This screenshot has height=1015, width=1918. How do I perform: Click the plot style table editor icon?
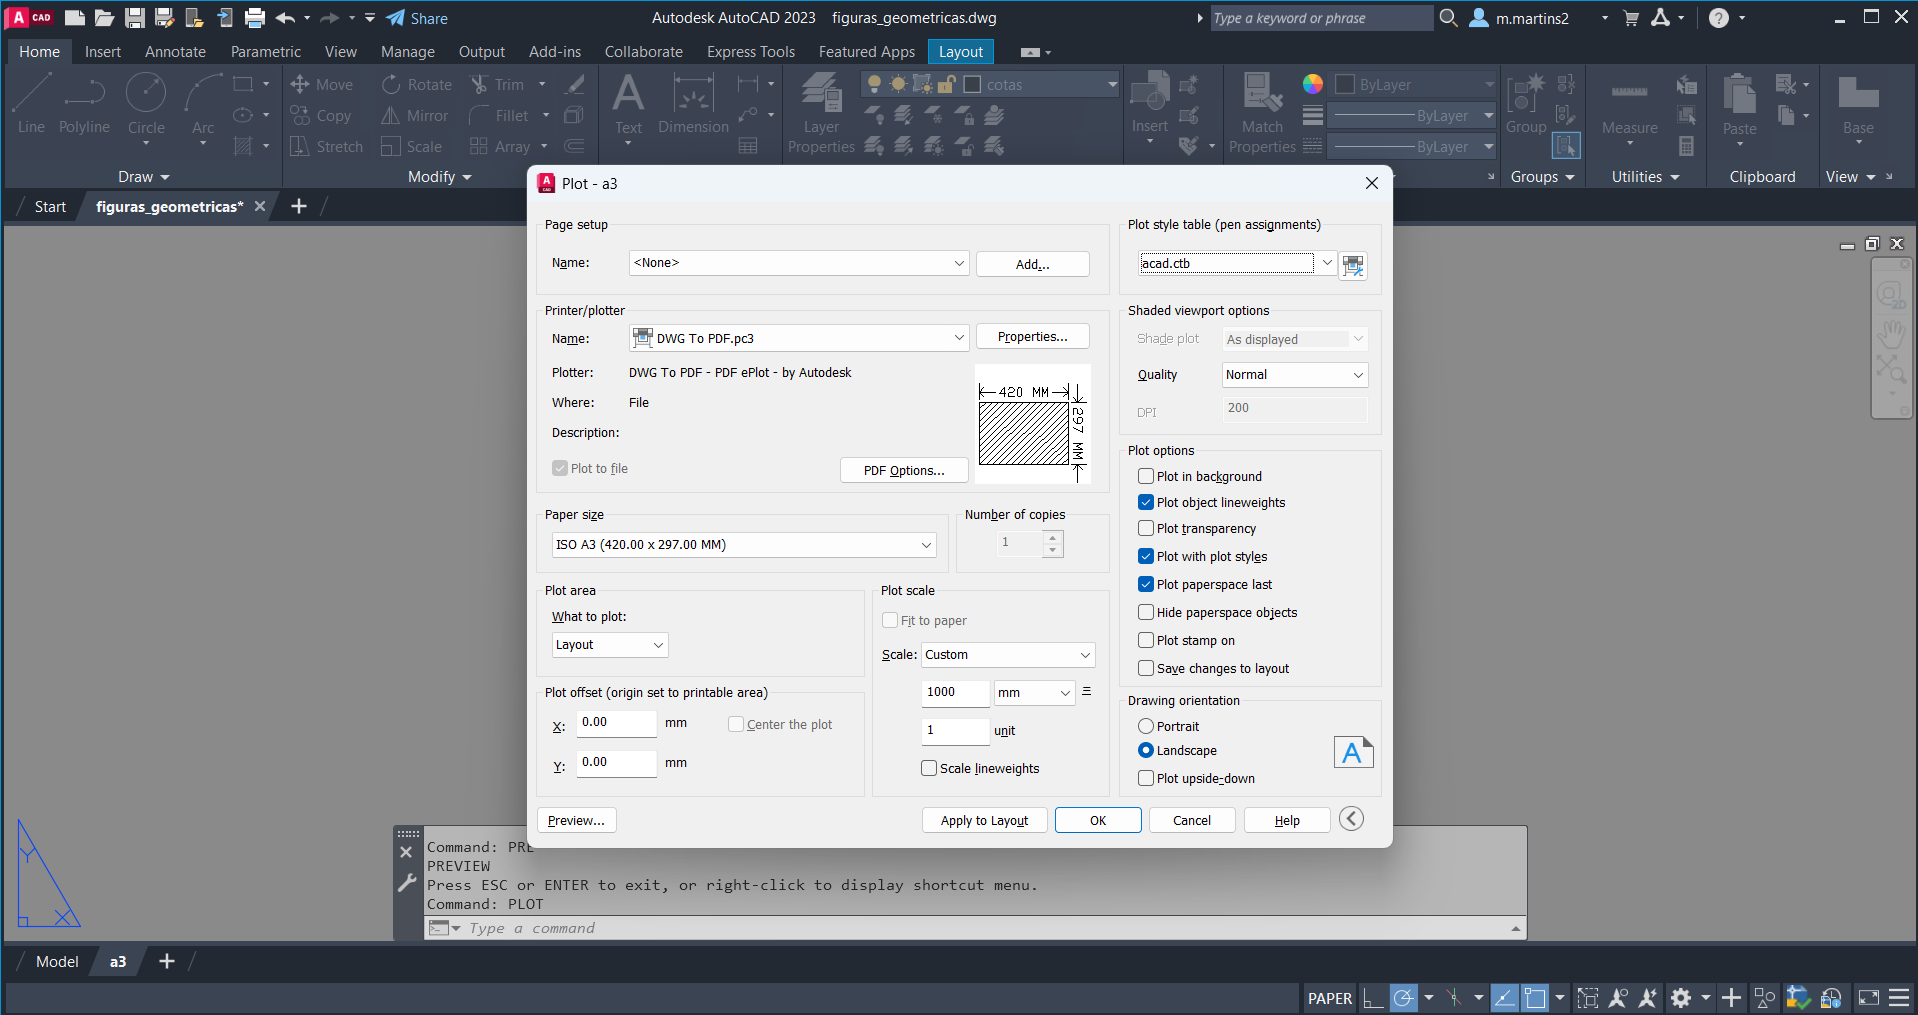(1353, 265)
